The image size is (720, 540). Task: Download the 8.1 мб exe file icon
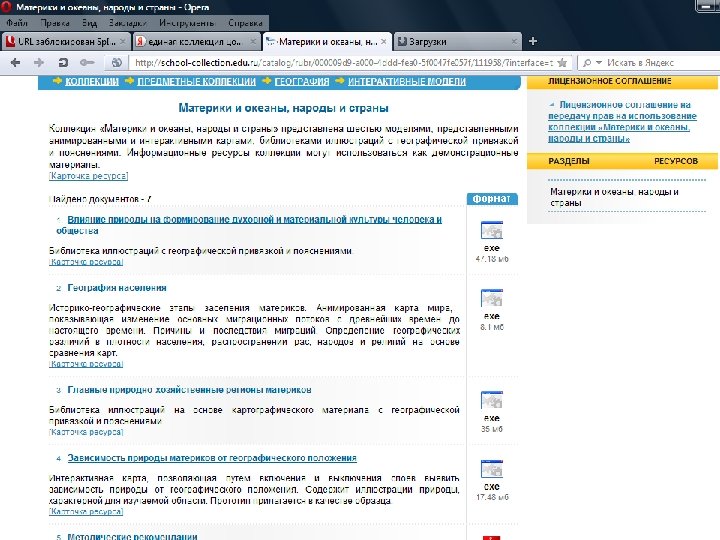tap(492, 298)
